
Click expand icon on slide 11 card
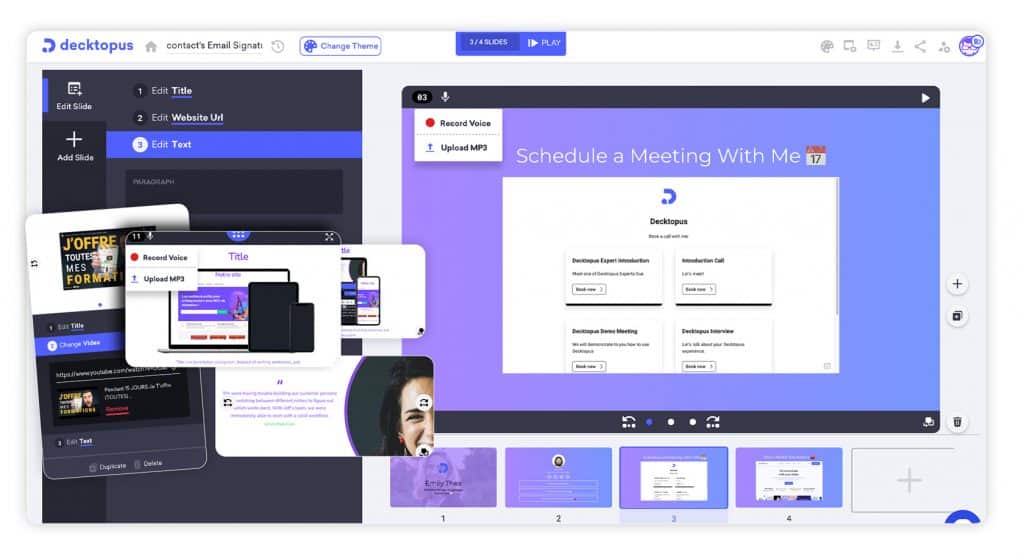click(329, 237)
